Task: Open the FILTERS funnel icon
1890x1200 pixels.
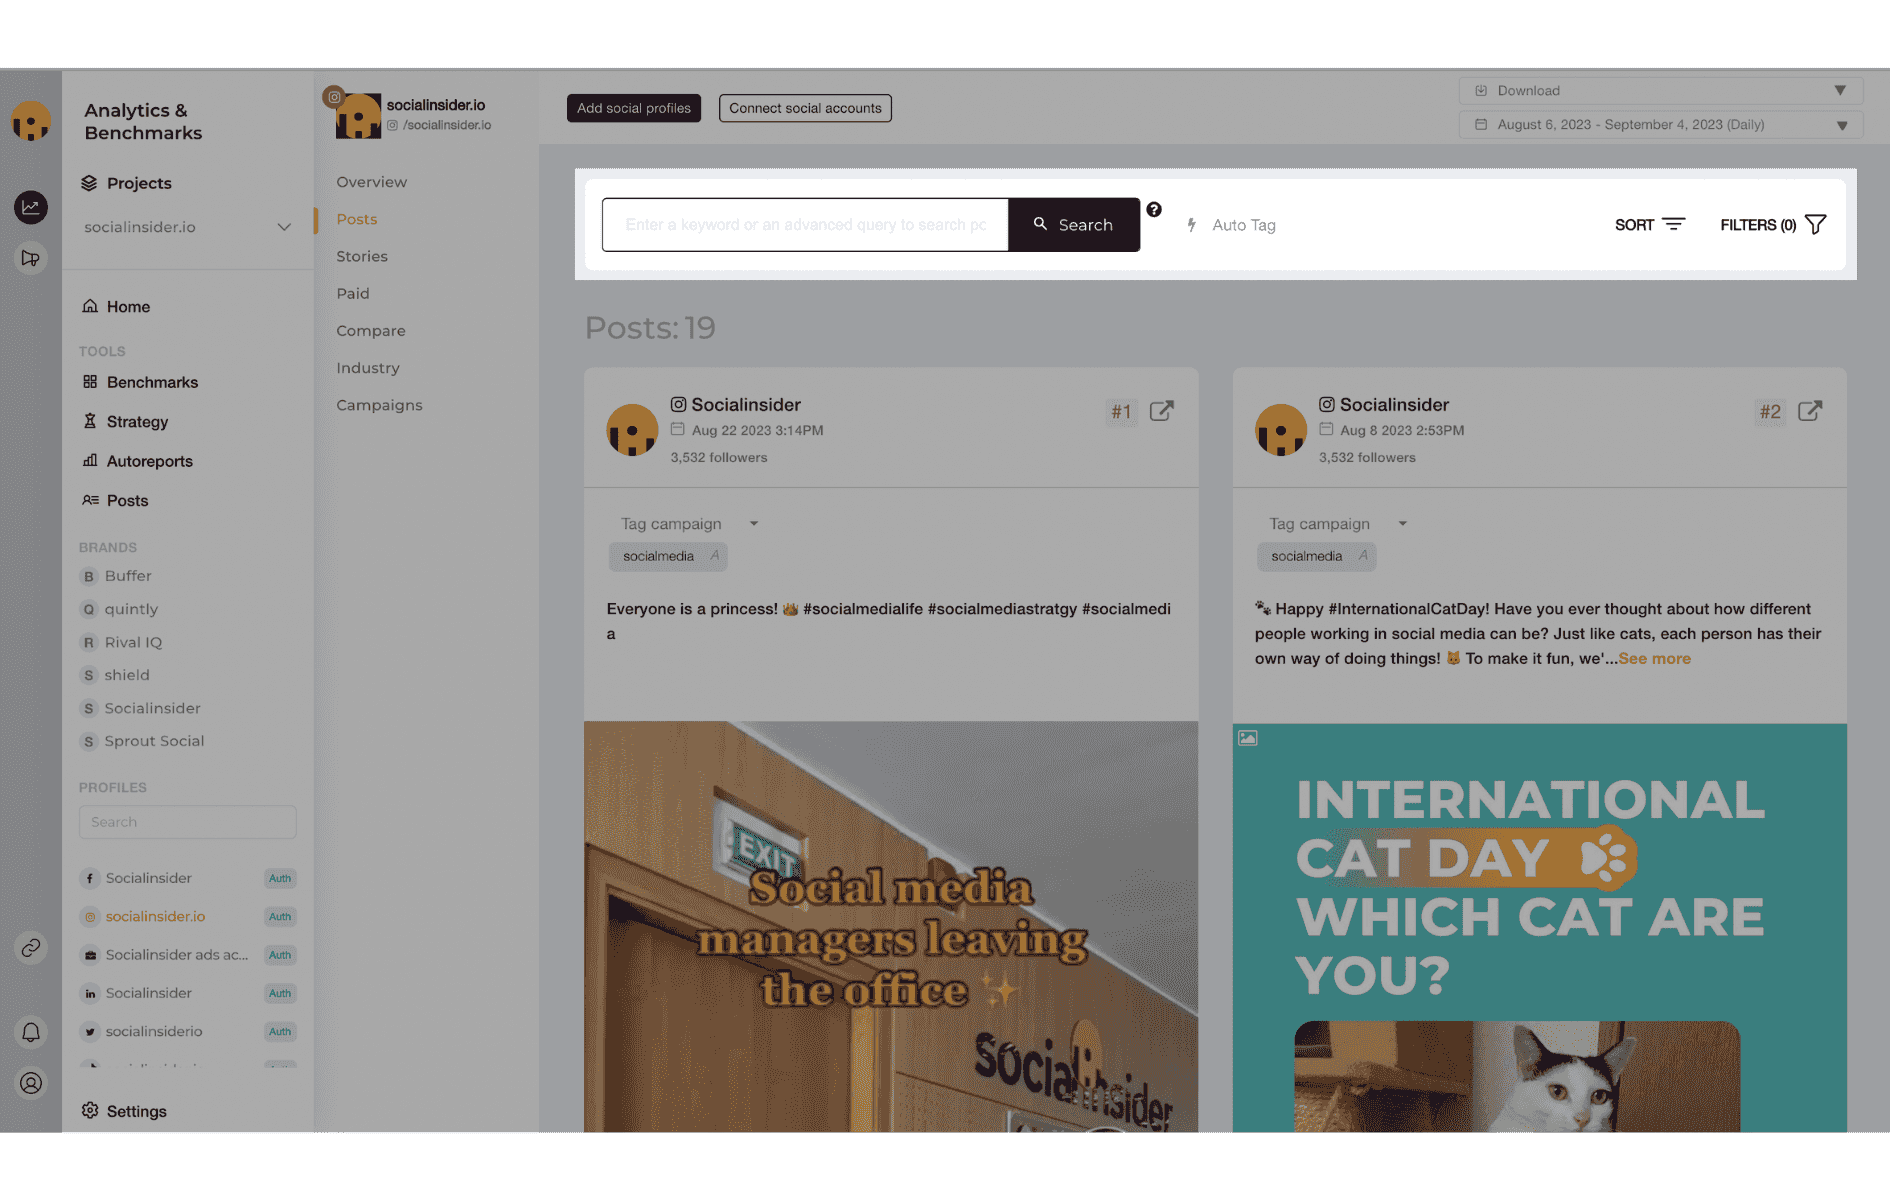Action: tap(1815, 224)
